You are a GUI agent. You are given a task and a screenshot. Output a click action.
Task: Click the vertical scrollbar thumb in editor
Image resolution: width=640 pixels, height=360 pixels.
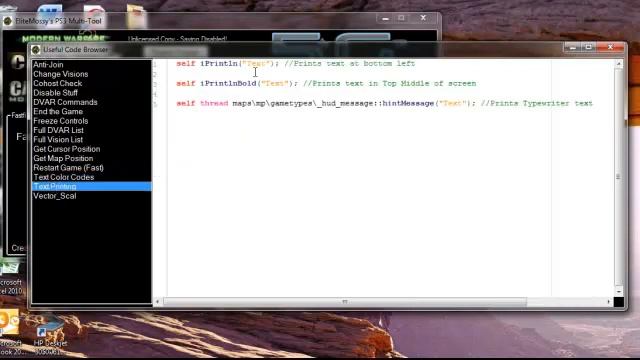(x=618, y=176)
